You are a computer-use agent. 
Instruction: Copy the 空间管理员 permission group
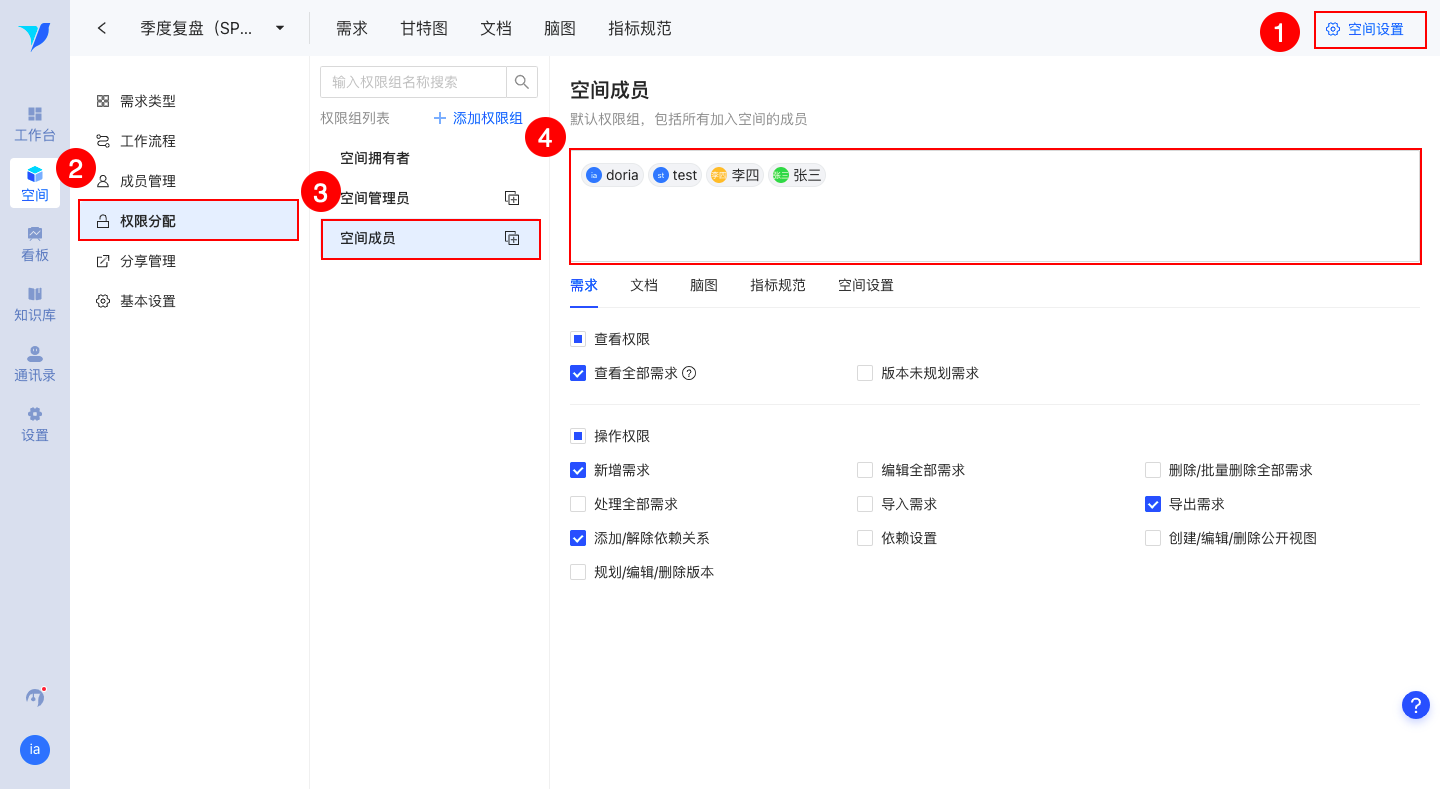click(x=512, y=198)
